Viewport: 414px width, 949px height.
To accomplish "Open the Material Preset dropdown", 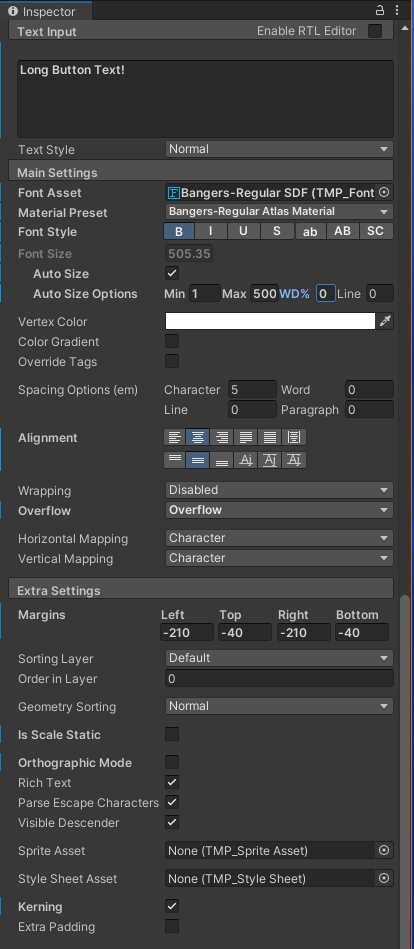I will pos(279,212).
